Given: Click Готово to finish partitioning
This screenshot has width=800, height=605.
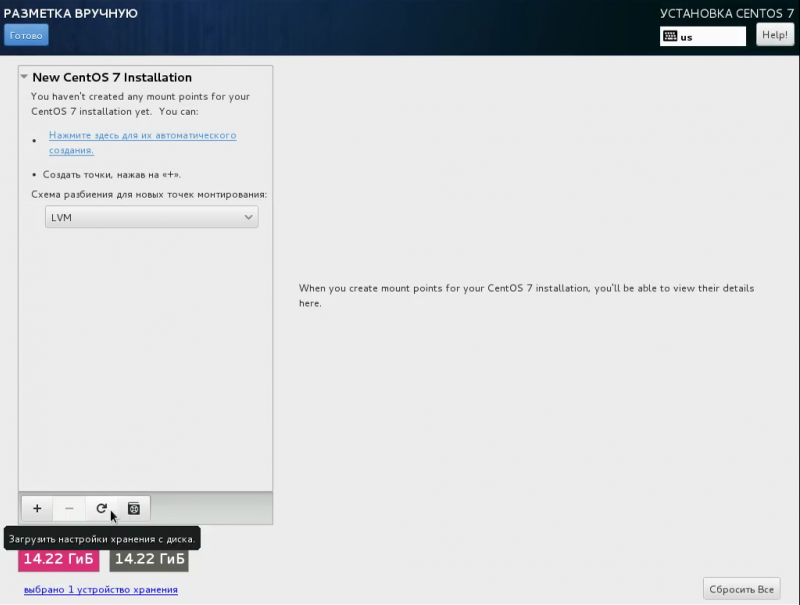Looking at the screenshot, I should pos(26,35).
